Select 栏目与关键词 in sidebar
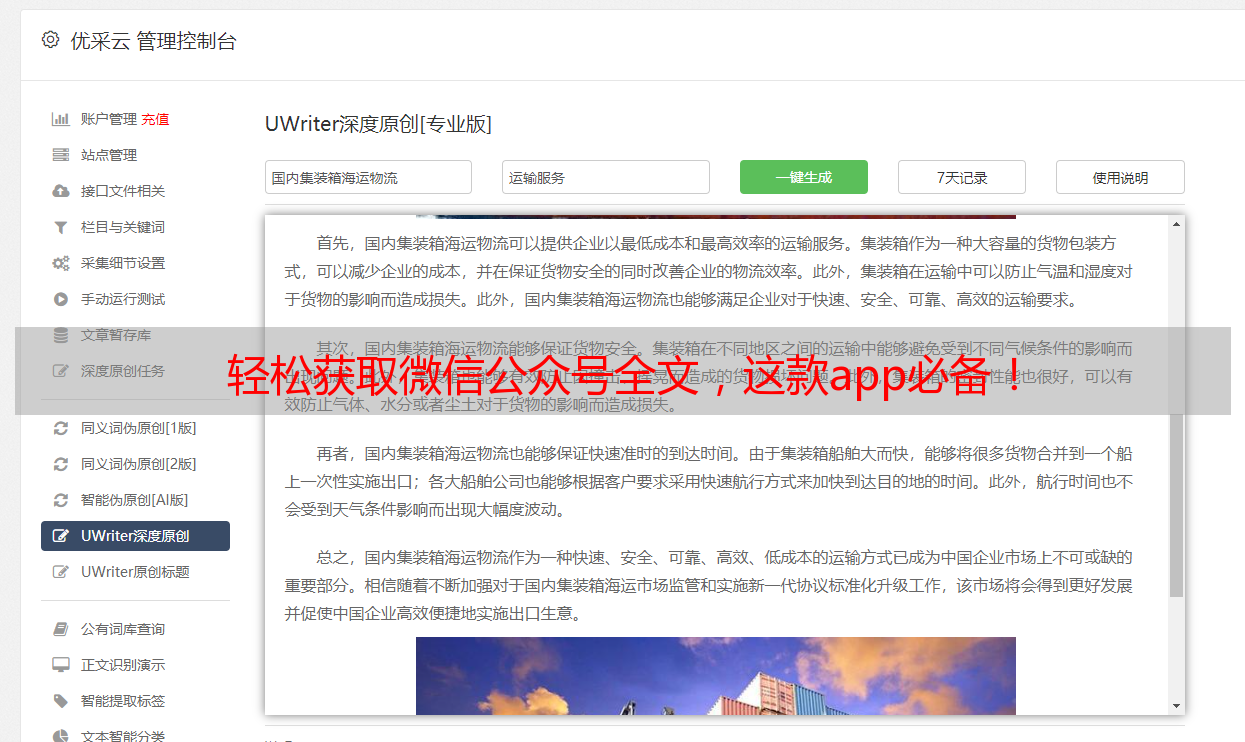Screen dimensions: 1245x742 (123, 227)
